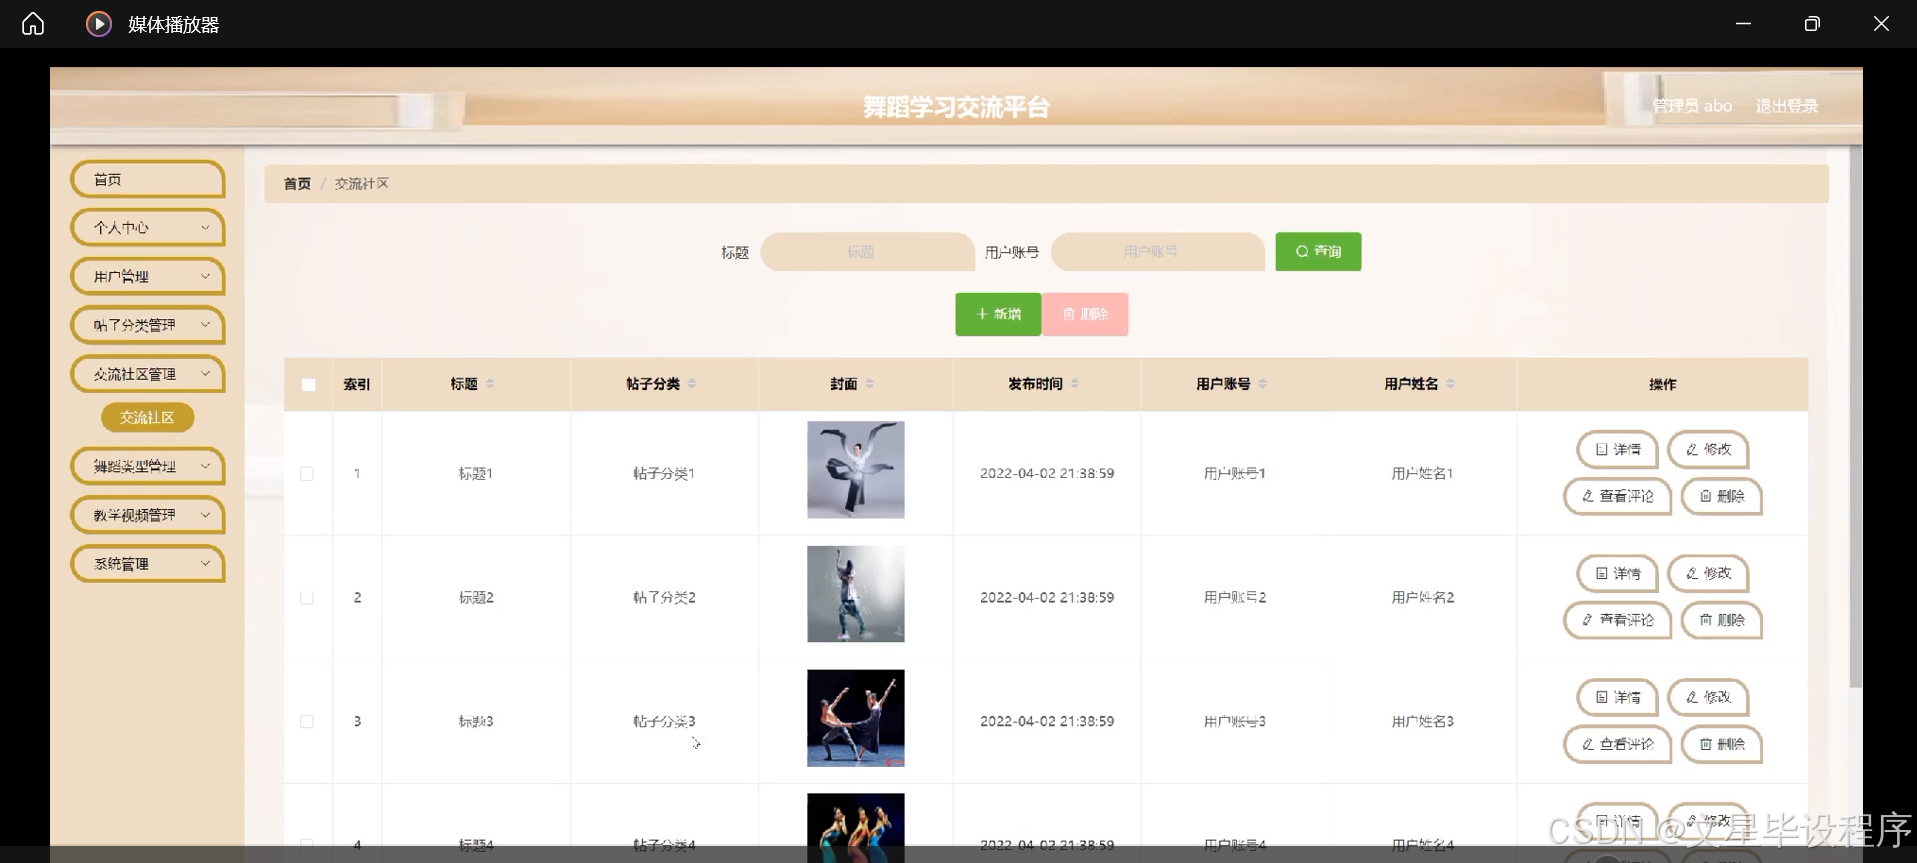Click the green 新增 add button
Screen dimensions: 1917x863
pyautogui.click(x=998, y=314)
